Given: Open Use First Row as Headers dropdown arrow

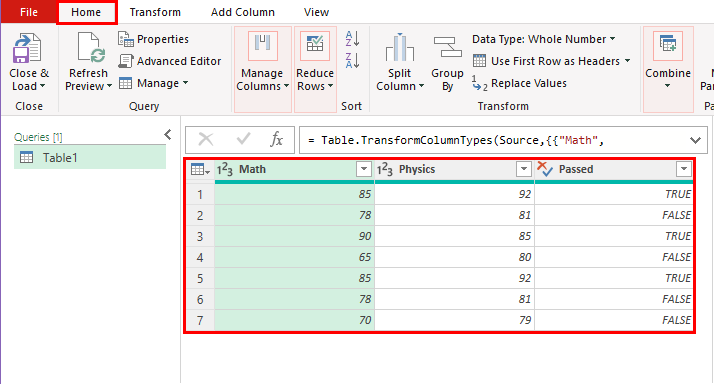Looking at the screenshot, I should [x=627, y=61].
